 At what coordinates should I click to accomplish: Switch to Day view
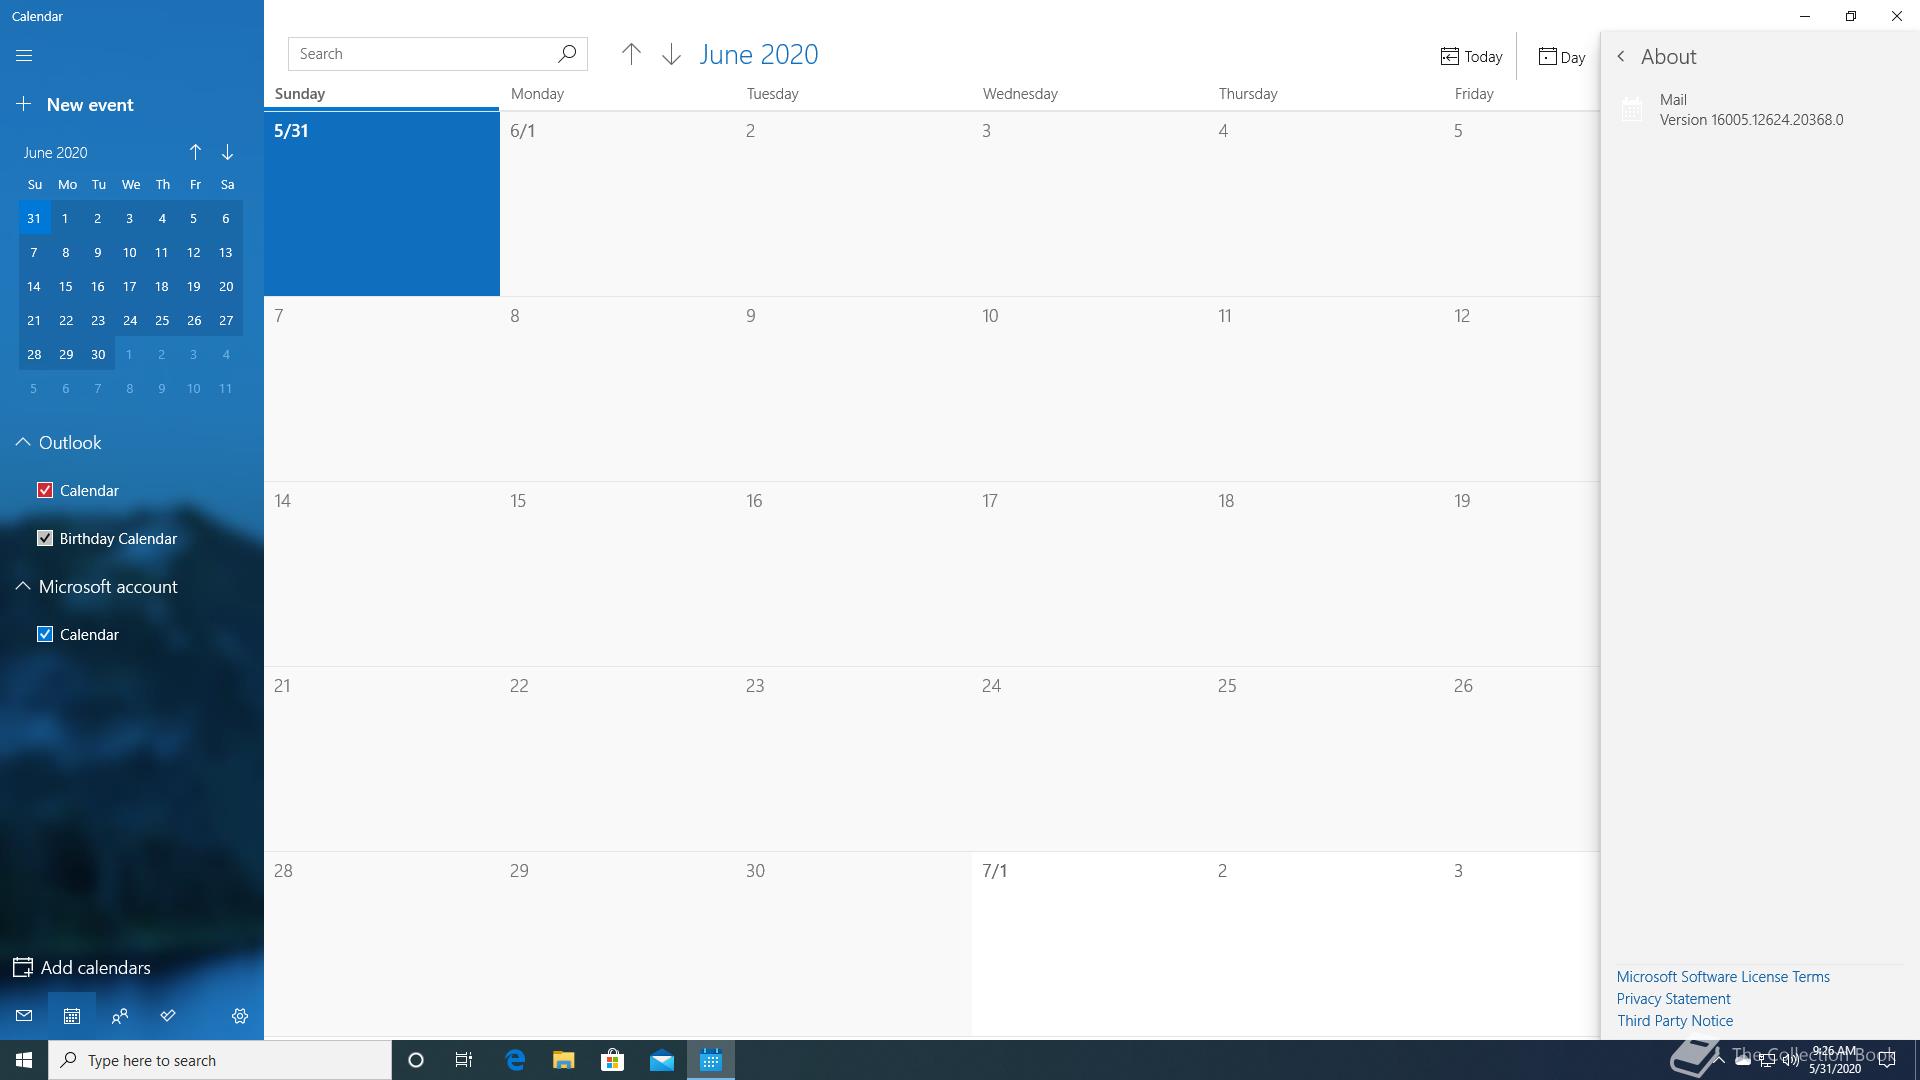pos(1561,57)
